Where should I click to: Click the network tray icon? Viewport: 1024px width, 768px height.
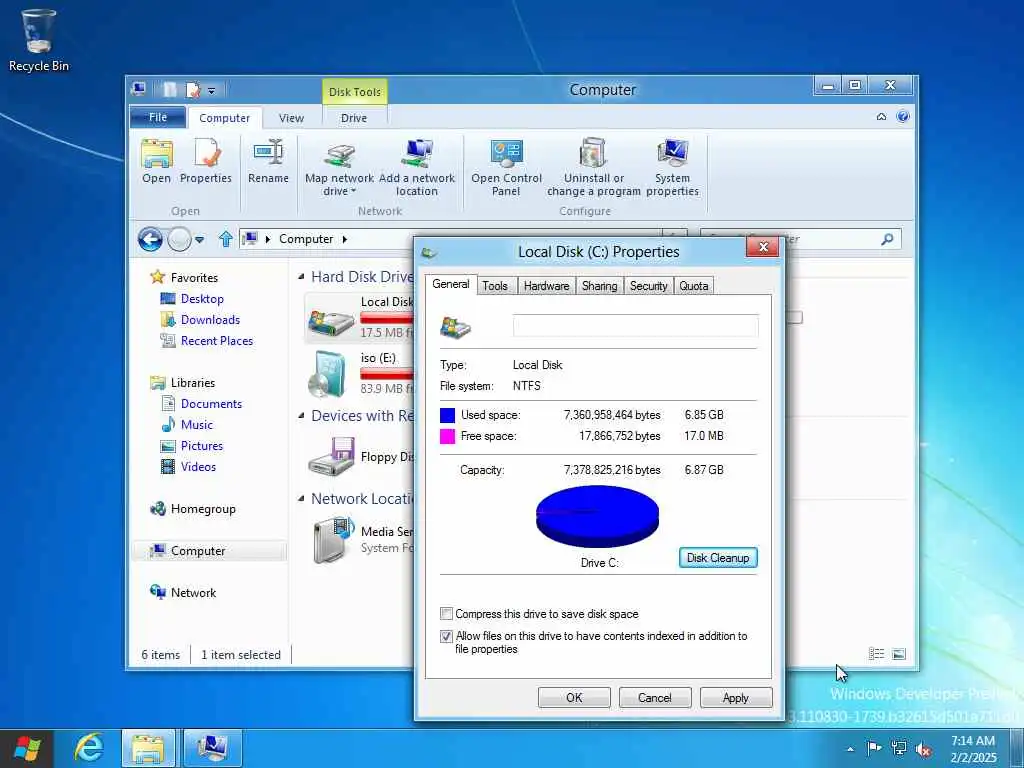coord(899,748)
